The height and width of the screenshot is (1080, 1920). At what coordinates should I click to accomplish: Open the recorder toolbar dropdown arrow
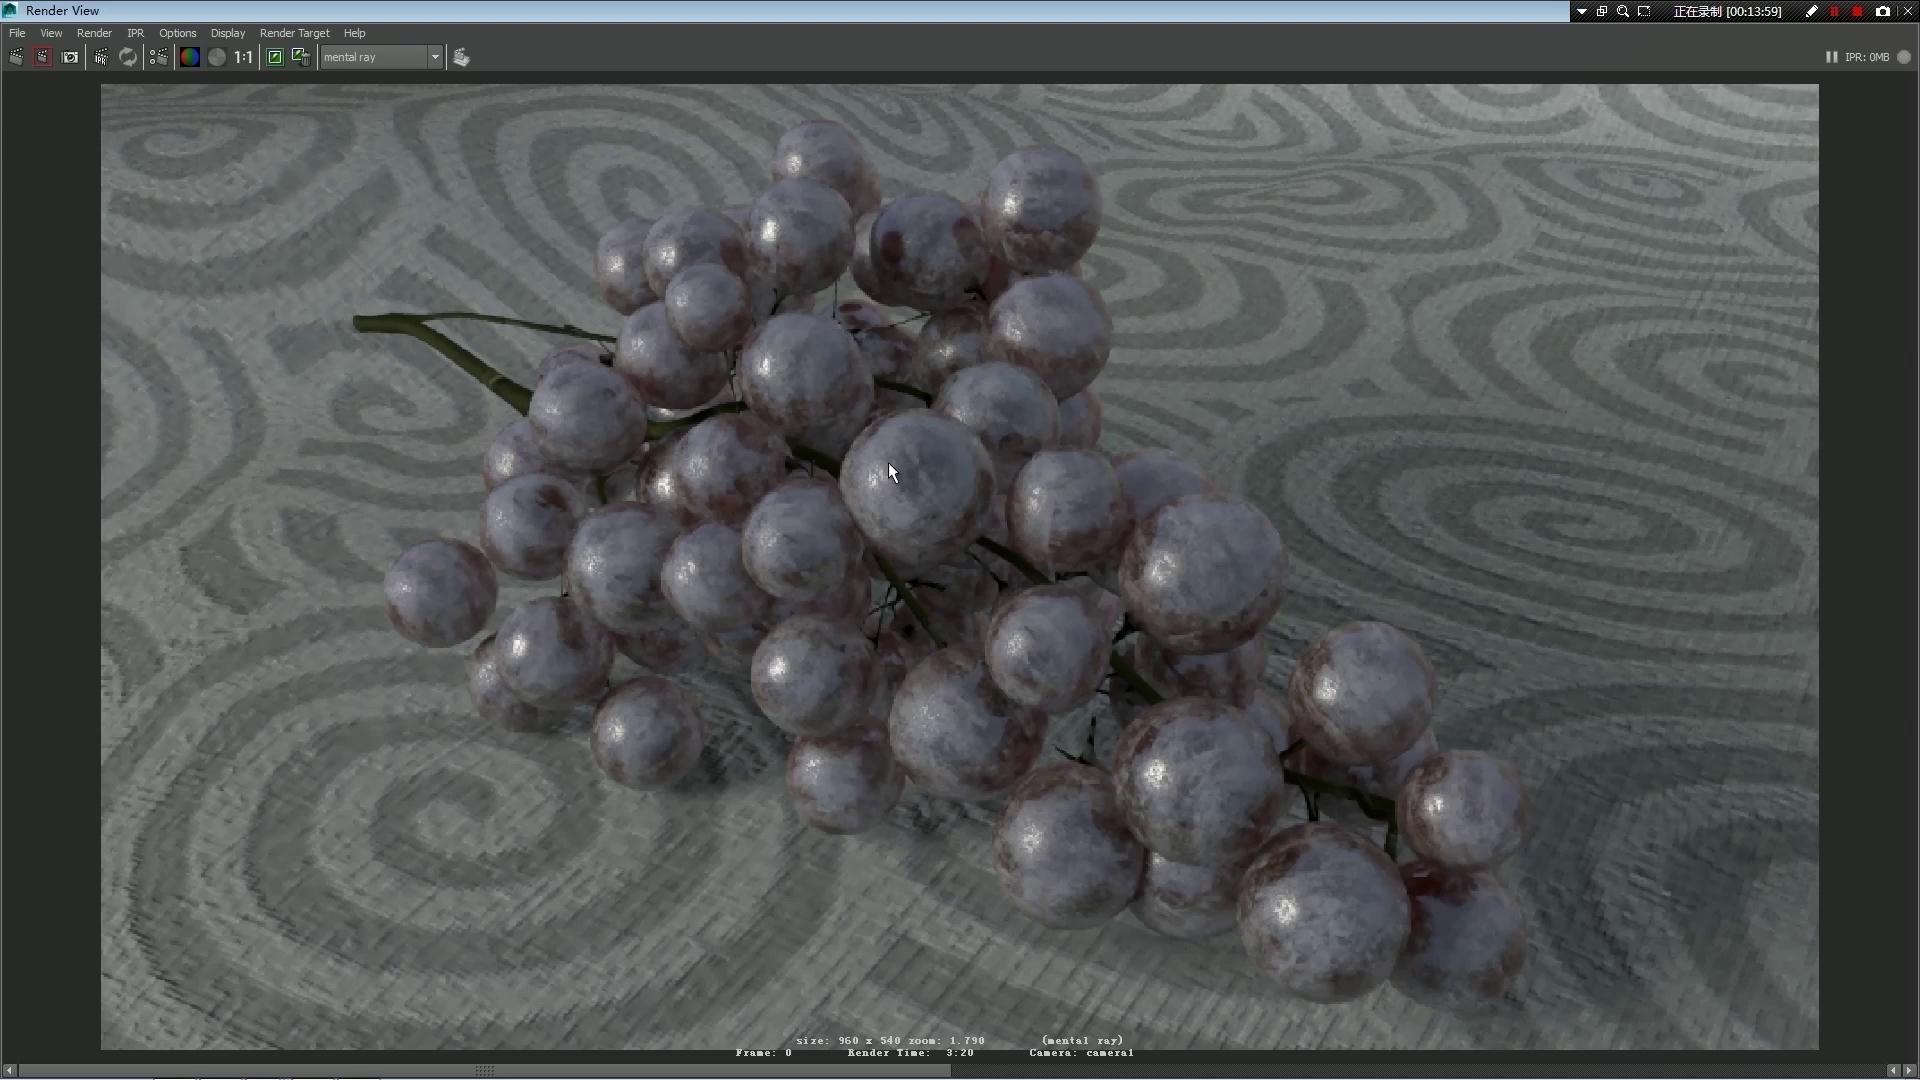[x=1582, y=12]
